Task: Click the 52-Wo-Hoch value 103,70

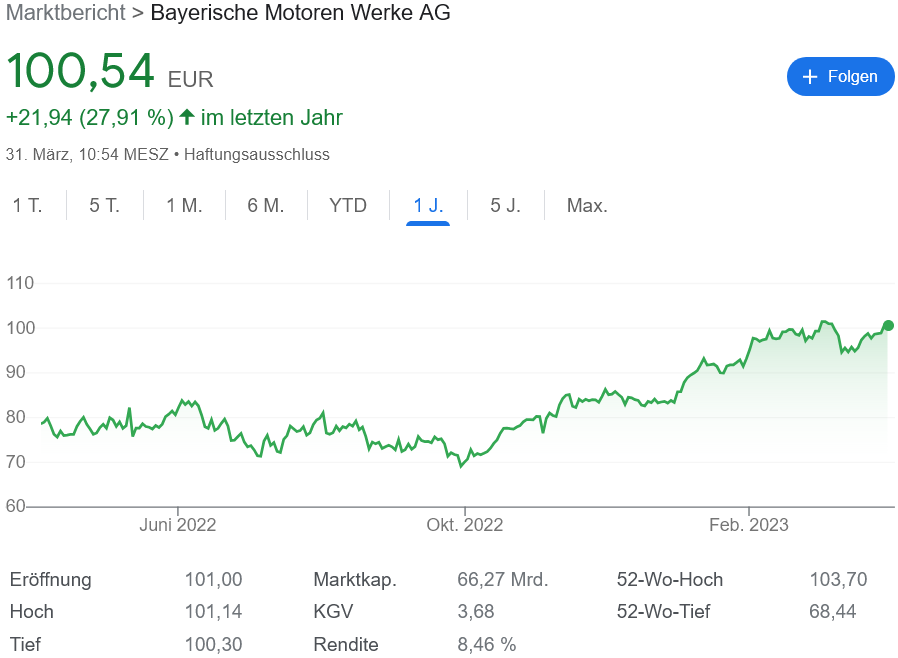Action: coord(837,580)
